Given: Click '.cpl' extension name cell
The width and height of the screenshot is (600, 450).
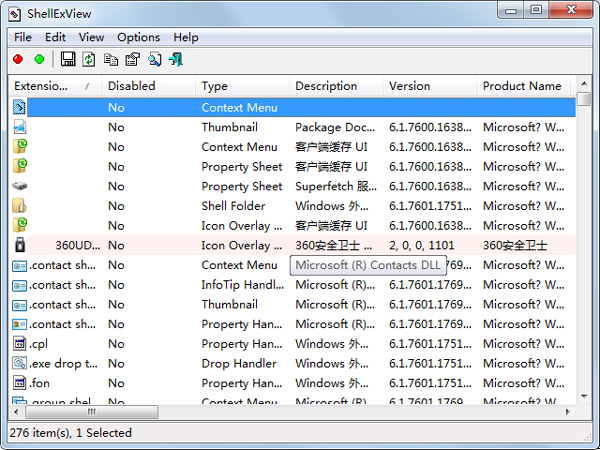Looking at the screenshot, I should pos(38,344).
